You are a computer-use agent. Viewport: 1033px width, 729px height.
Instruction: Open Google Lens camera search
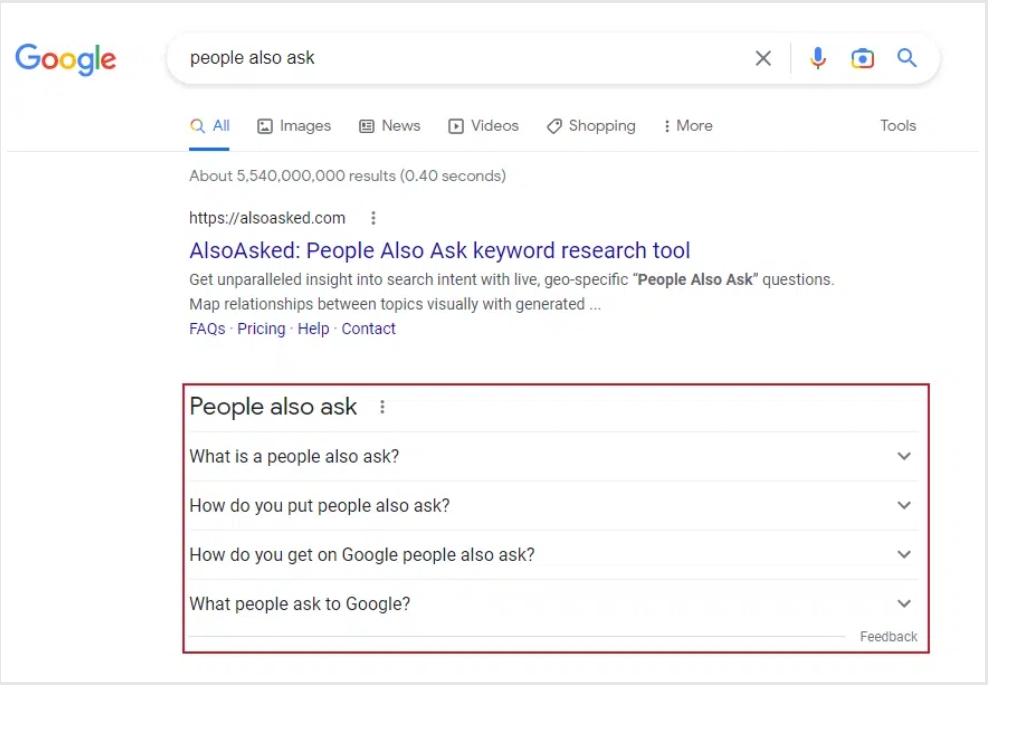[862, 59]
